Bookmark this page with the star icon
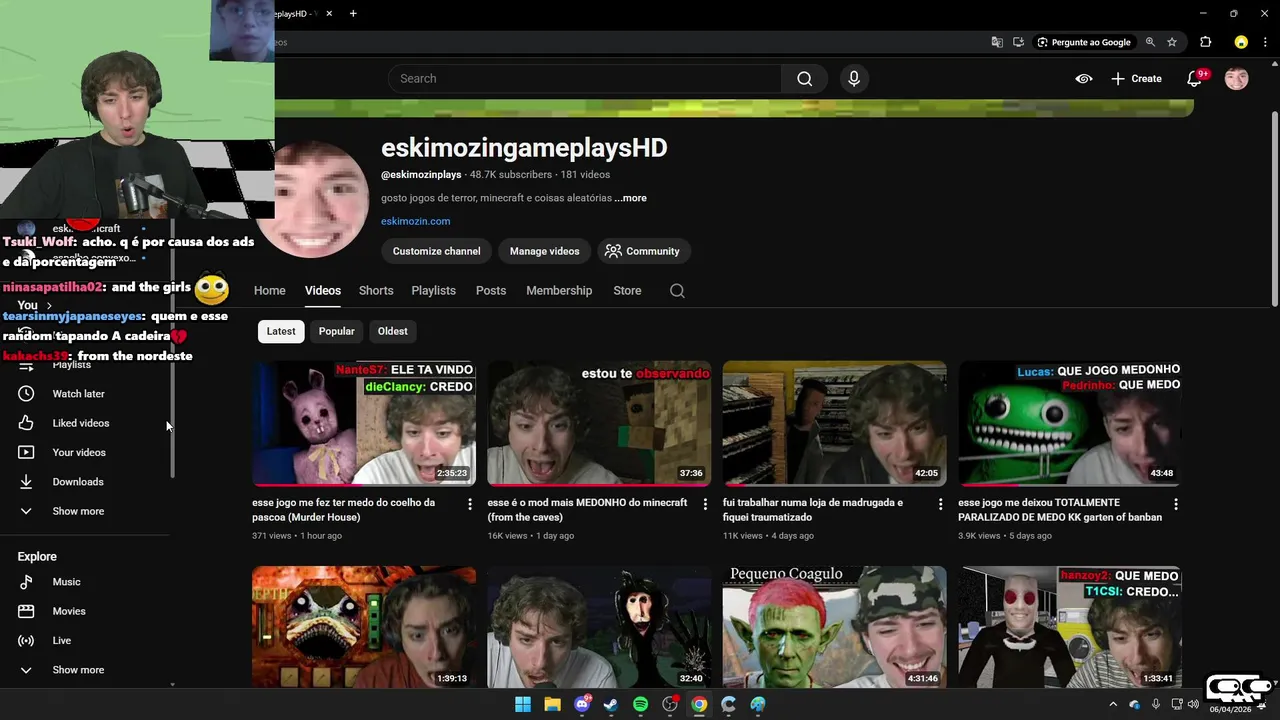The width and height of the screenshot is (1280, 720). [1172, 42]
